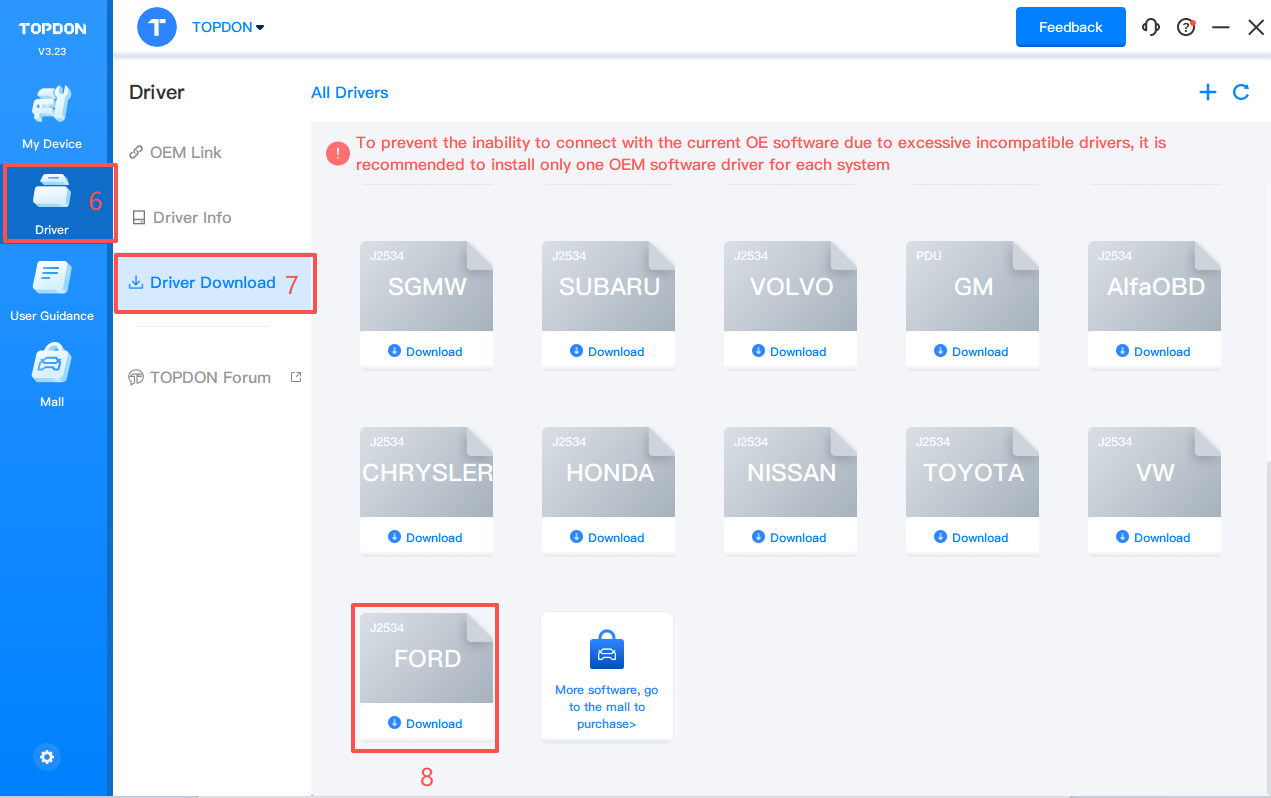Viewport: 1271px width, 798px height.
Task: Open the help question mark icon
Action: click(x=1186, y=28)
